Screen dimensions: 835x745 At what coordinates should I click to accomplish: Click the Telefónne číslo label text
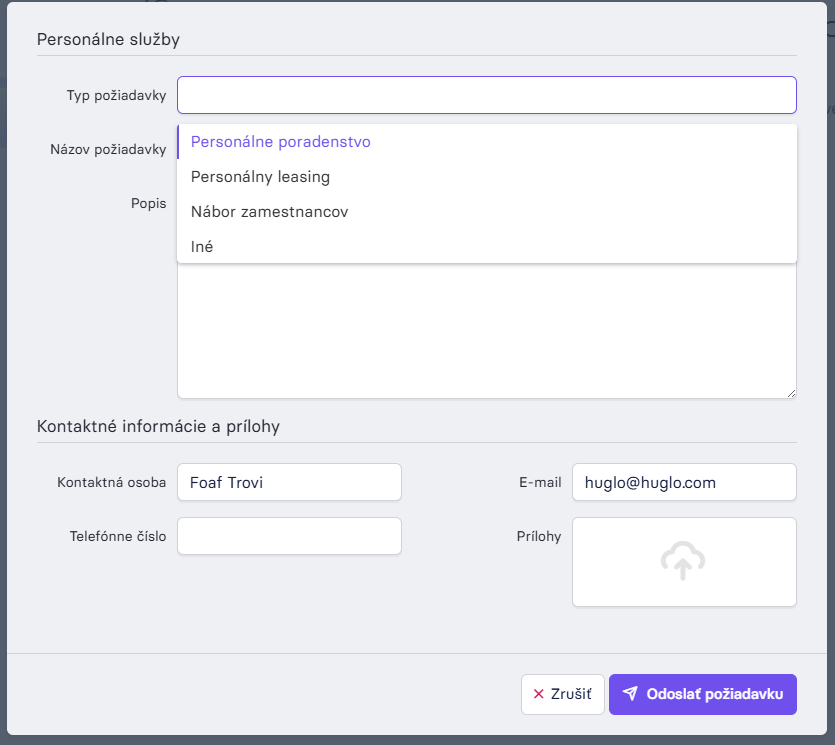coord(118,536)
